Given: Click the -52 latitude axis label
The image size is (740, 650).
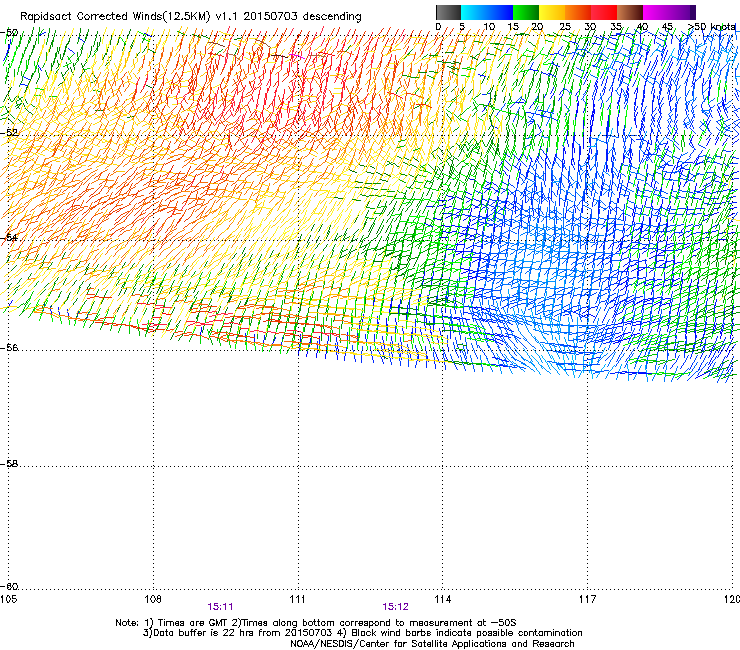Looking at the screenshot, I should [9, 133].
